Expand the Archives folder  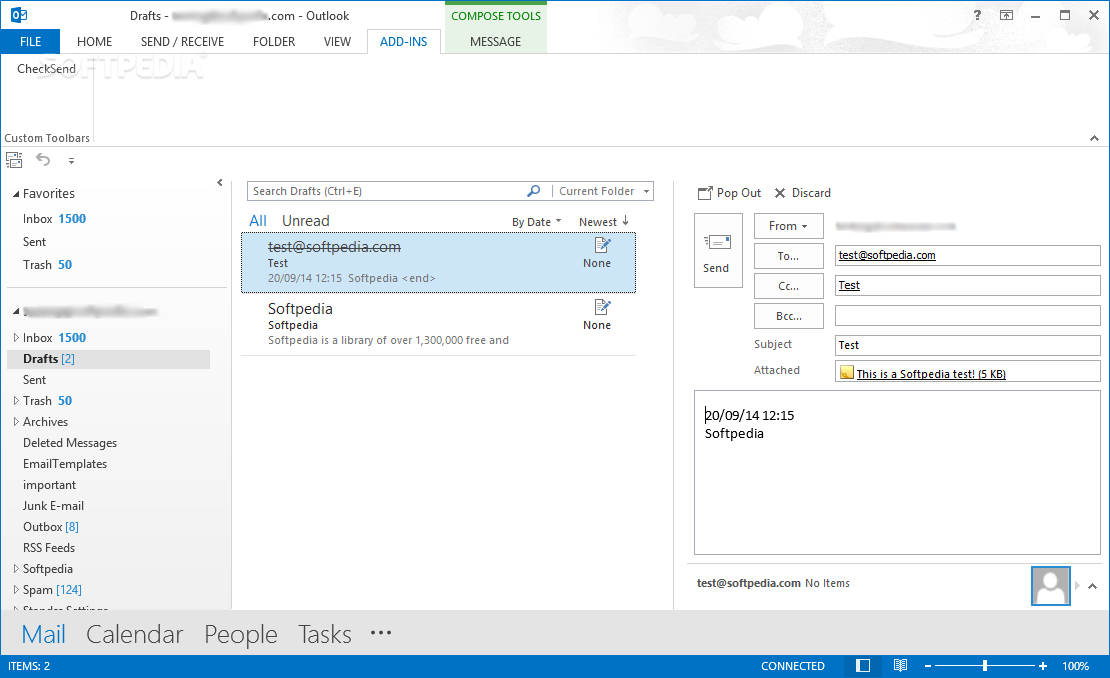16,422
